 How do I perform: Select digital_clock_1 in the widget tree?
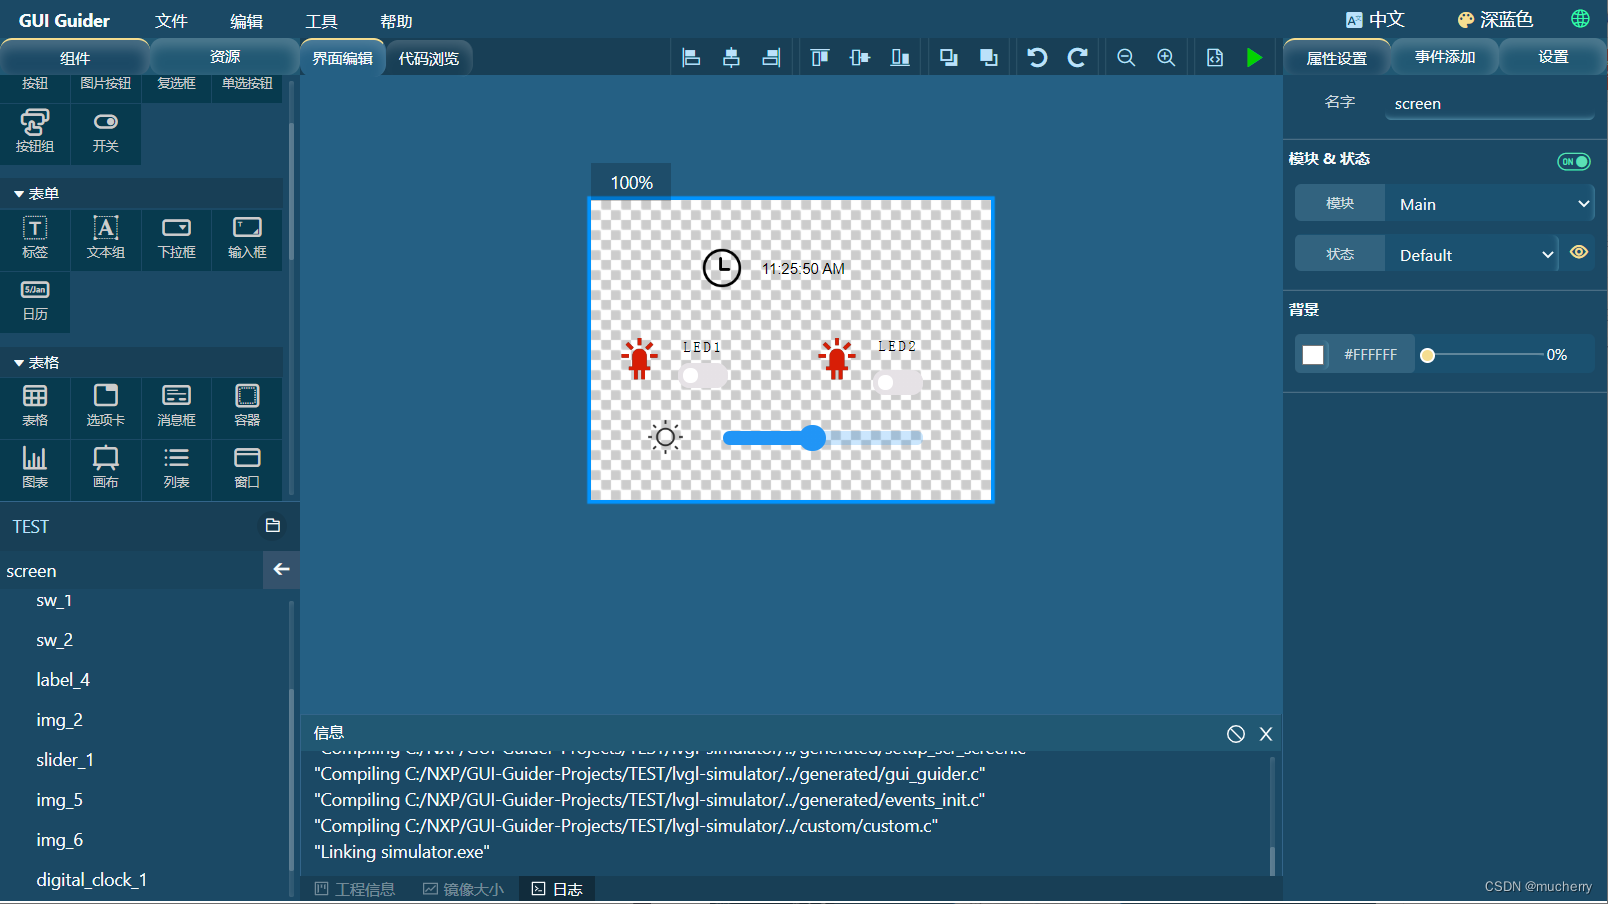click(x=92, y=880)
